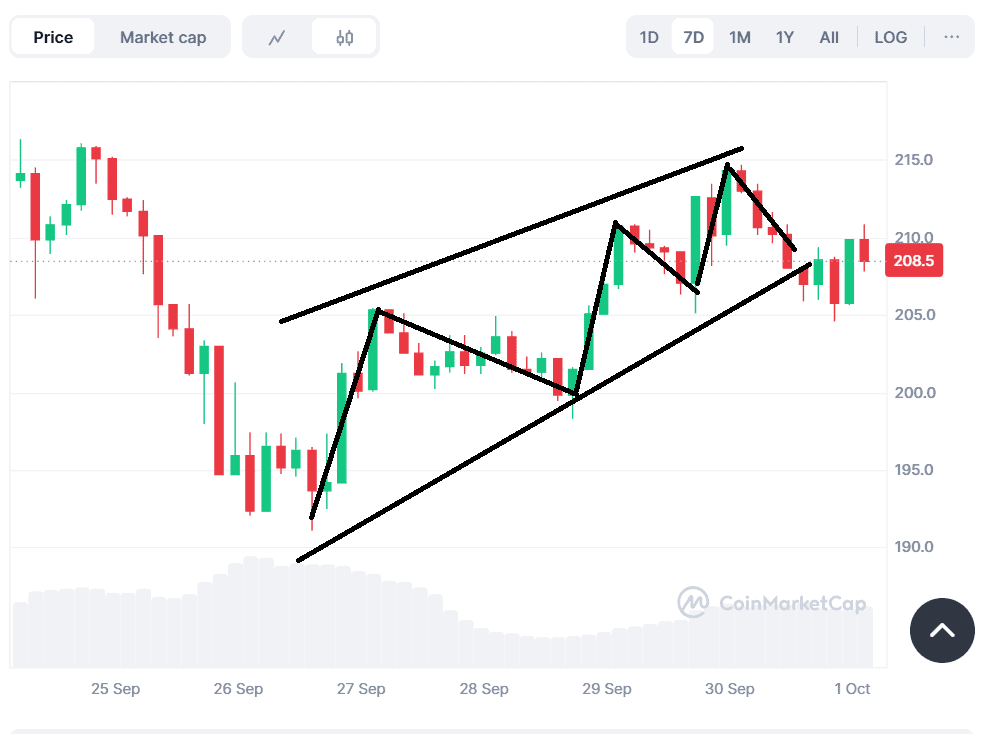Click the CoinMarketCap watermark logo

pyautogui.click(x=771, y=602)
